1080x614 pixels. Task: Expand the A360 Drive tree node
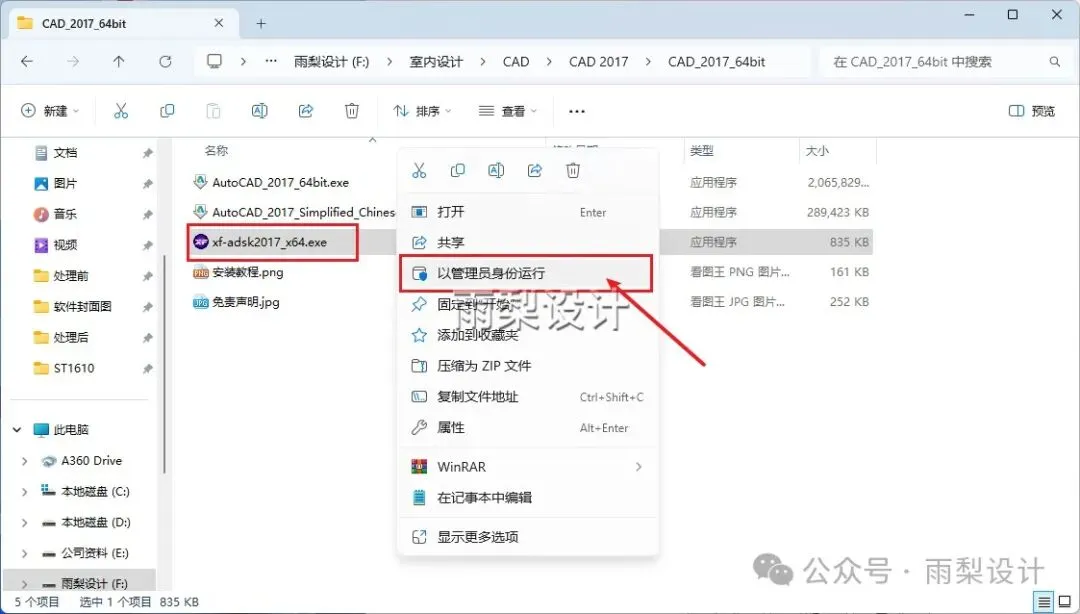(x=25, y=461)
